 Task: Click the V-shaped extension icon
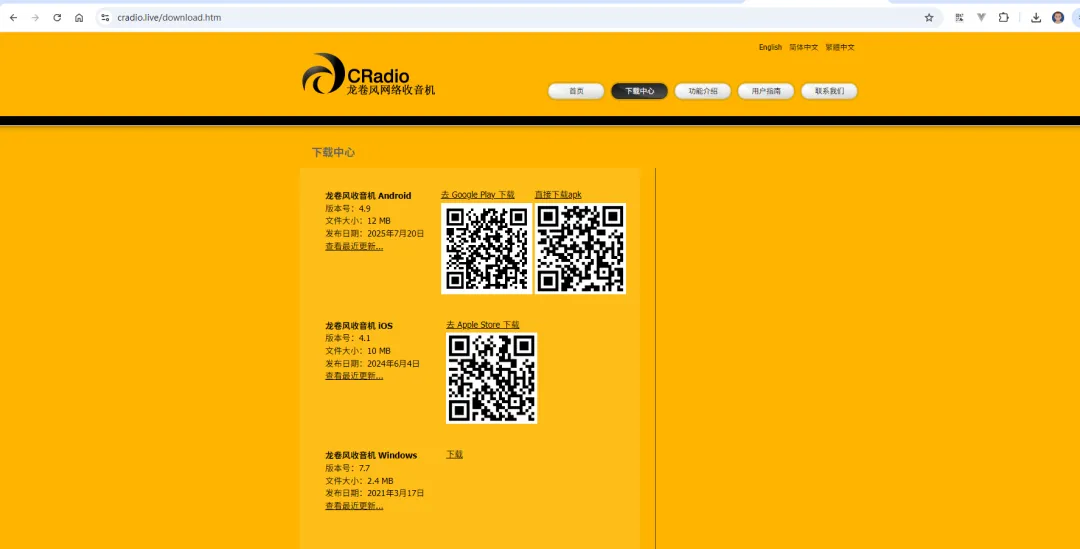[982, 18]
